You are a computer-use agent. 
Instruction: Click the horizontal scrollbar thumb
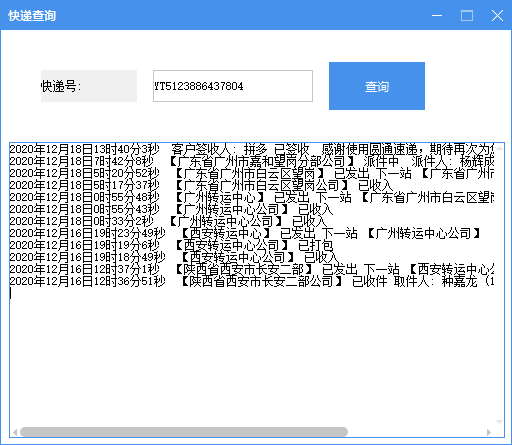[184, 432]
